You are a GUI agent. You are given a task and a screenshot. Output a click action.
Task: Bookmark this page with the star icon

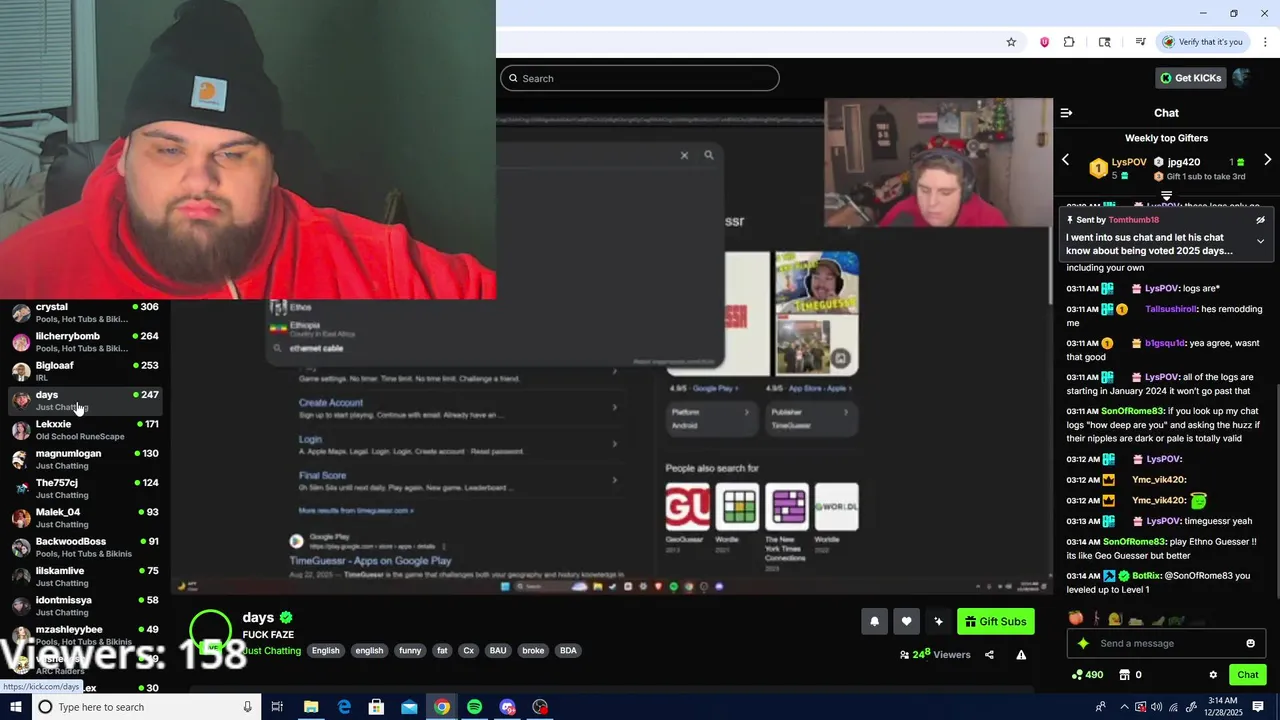pos(1011,42)
